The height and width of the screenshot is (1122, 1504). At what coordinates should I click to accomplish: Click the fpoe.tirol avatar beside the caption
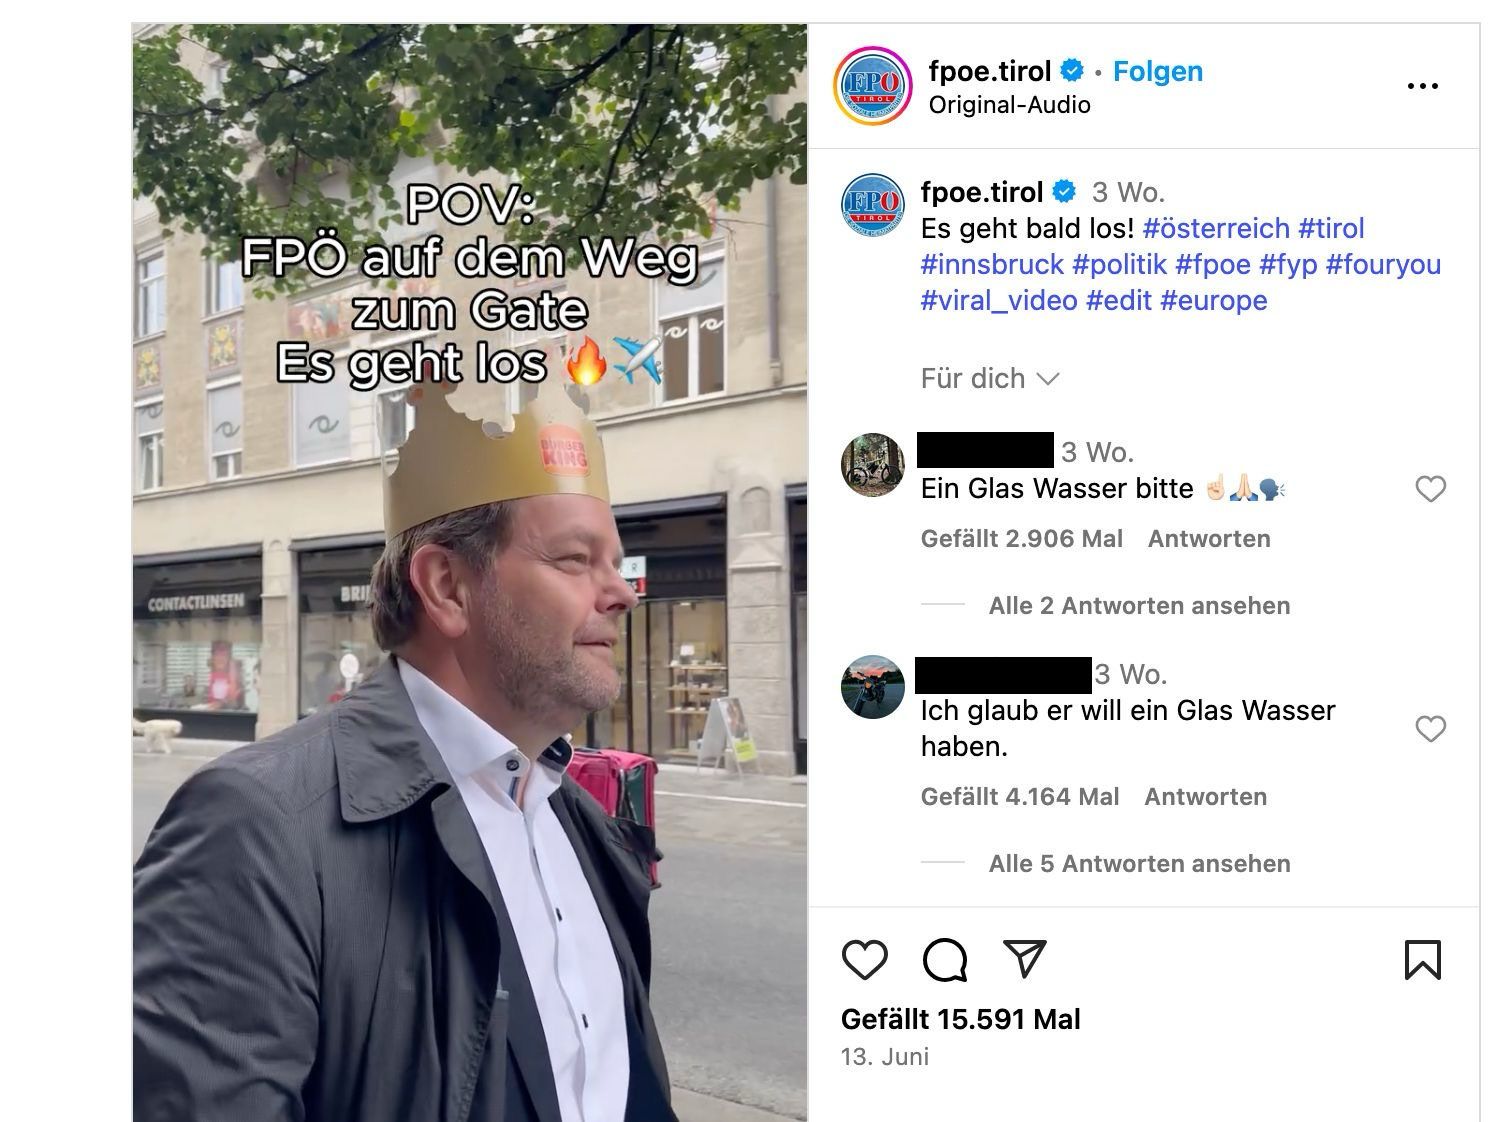click(x=873, y=206)
